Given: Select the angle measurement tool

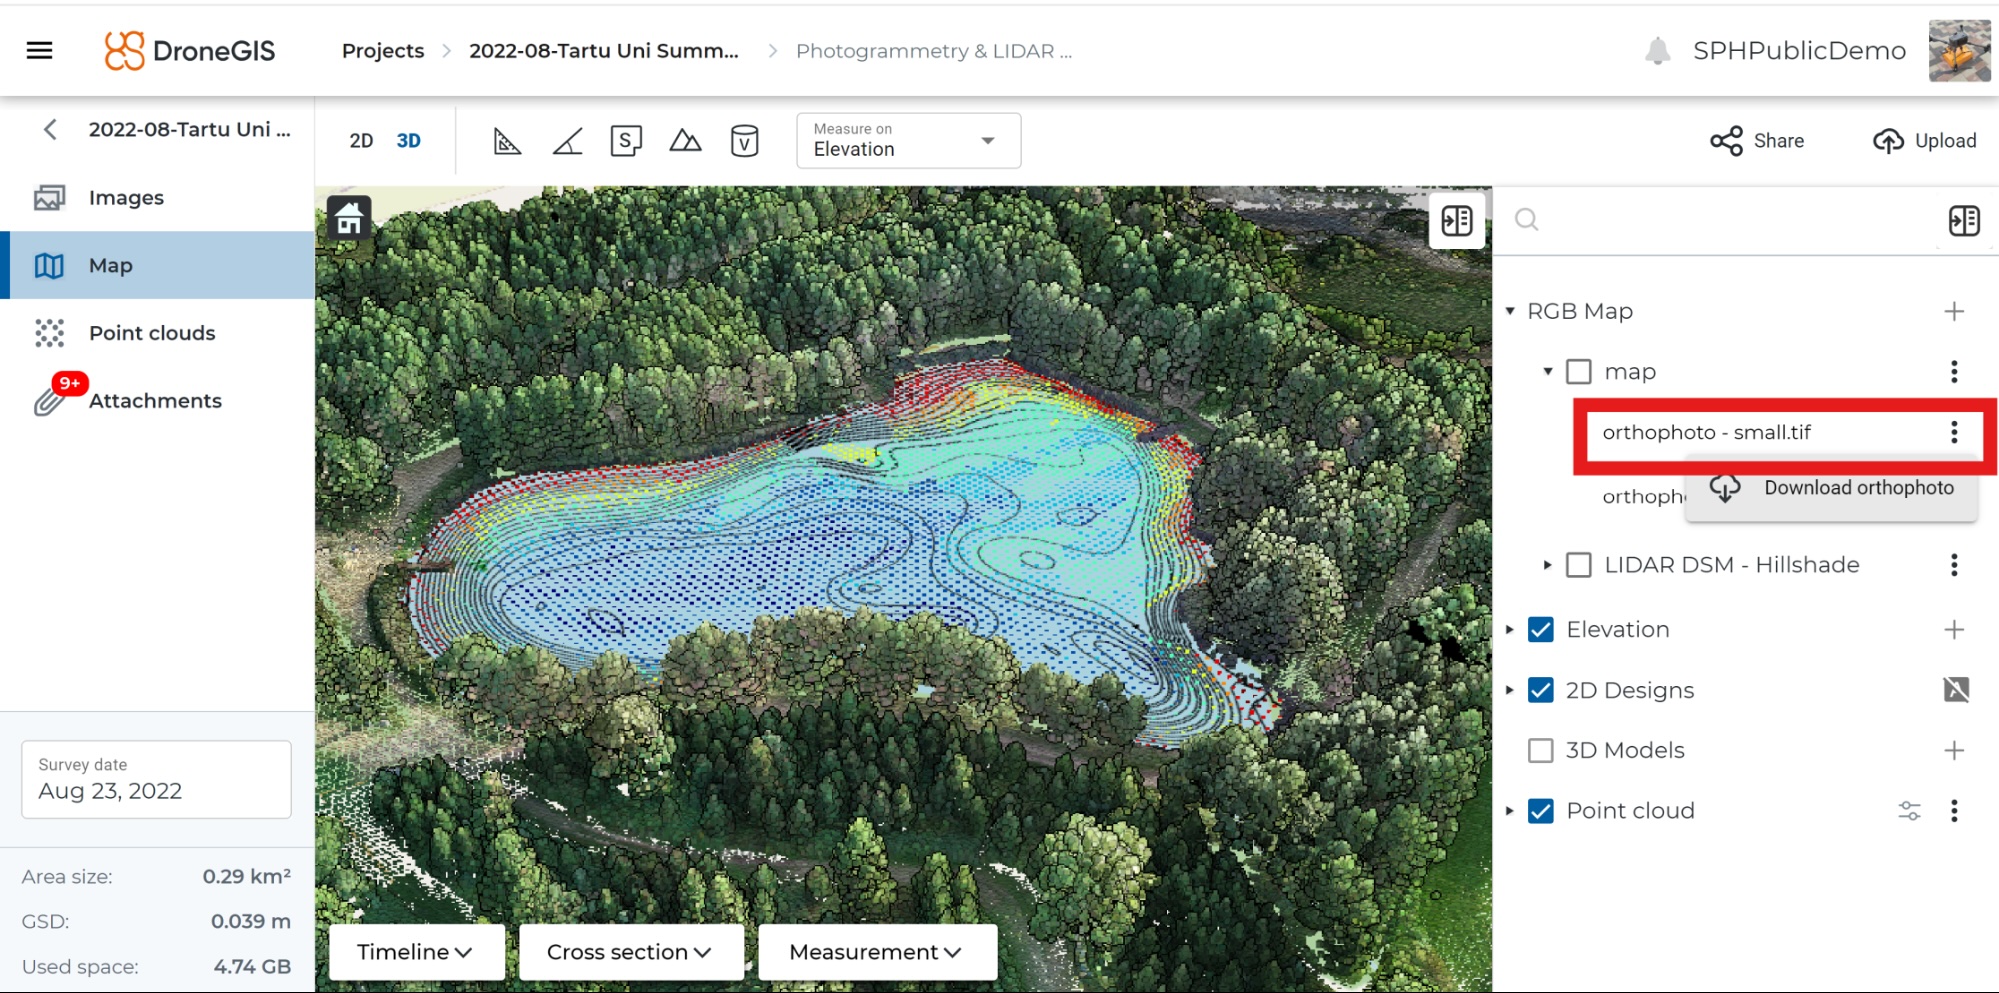Looking at the screenshot, I should 567,141.
